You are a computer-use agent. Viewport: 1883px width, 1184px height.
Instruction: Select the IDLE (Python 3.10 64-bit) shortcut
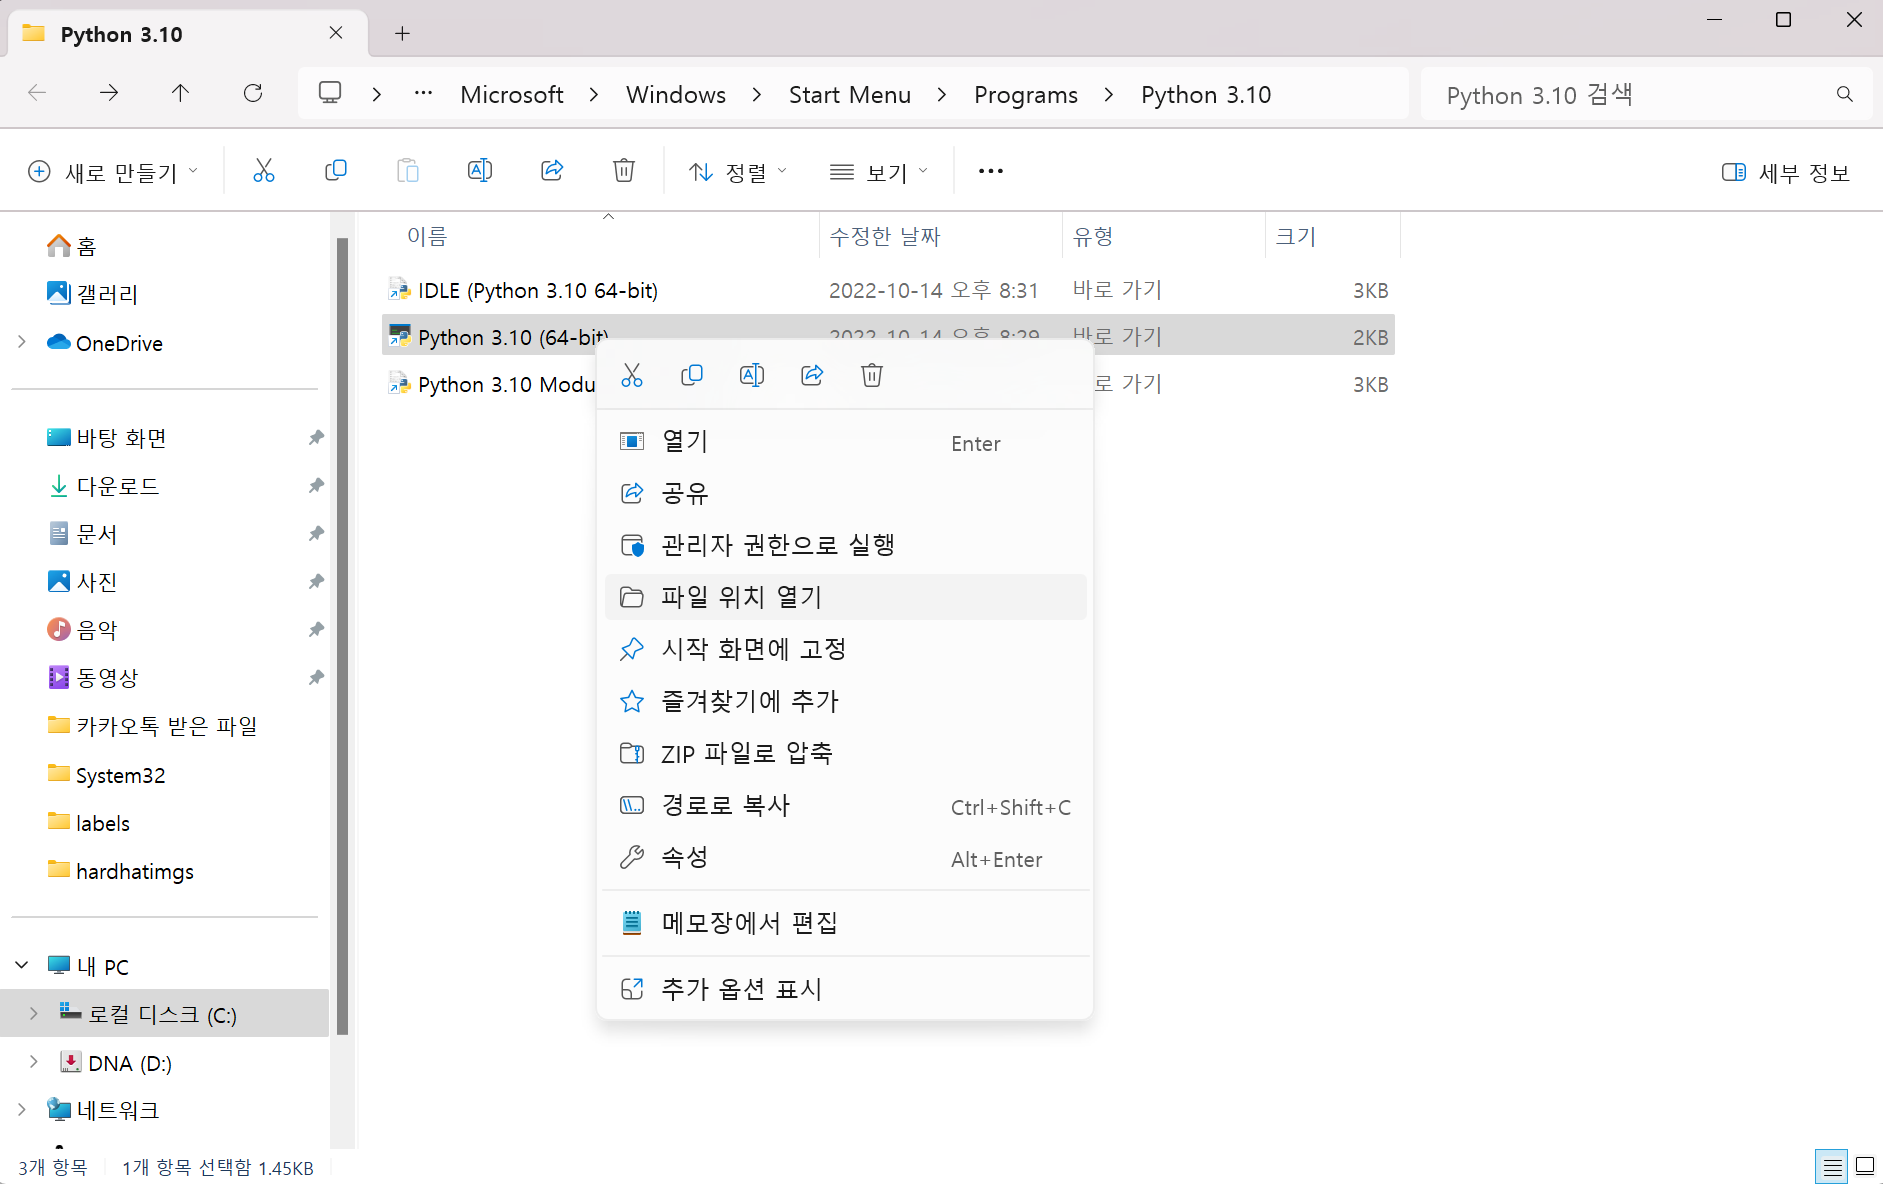click(888, 290)
